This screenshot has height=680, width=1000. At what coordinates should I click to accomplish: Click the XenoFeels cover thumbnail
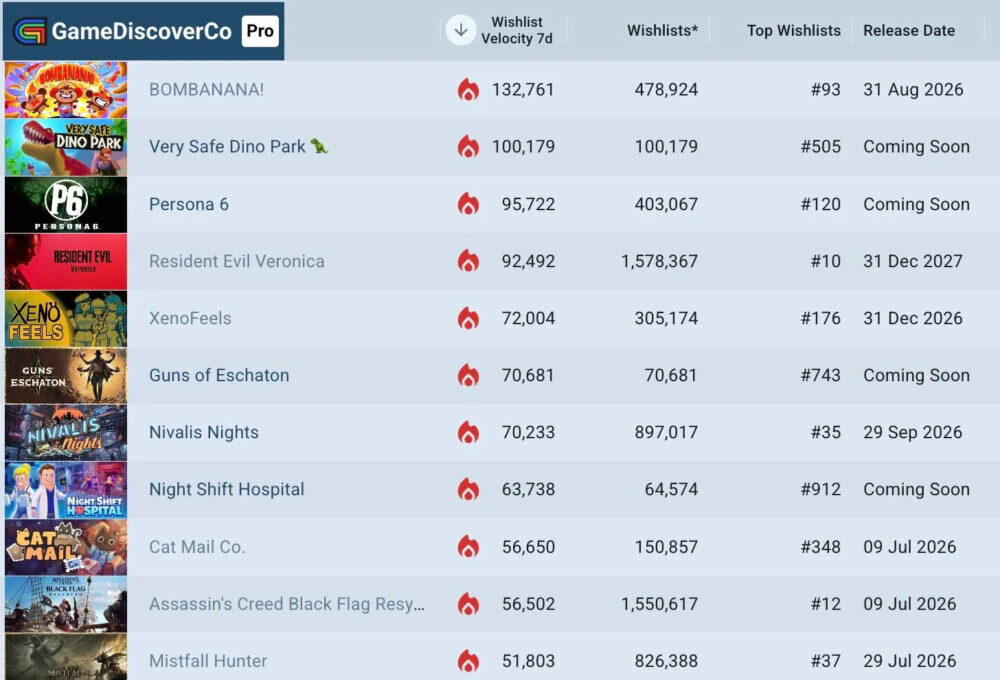click(x=66, y=318)
